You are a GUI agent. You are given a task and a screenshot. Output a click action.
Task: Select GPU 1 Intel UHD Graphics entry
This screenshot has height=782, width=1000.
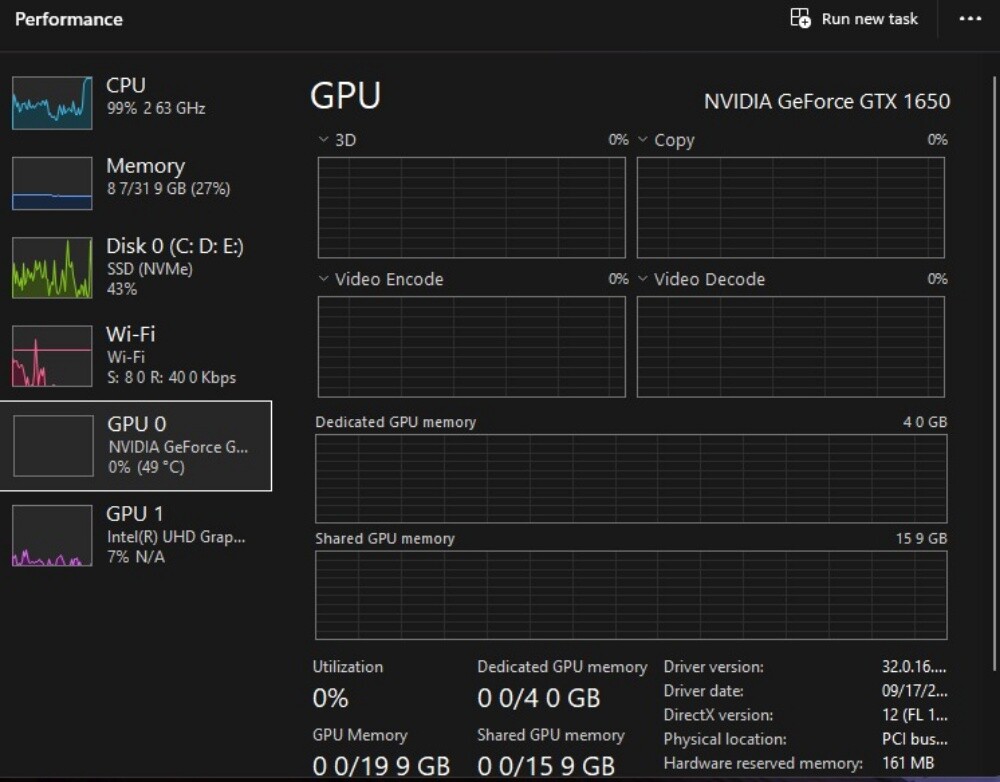tap(136, 535)
